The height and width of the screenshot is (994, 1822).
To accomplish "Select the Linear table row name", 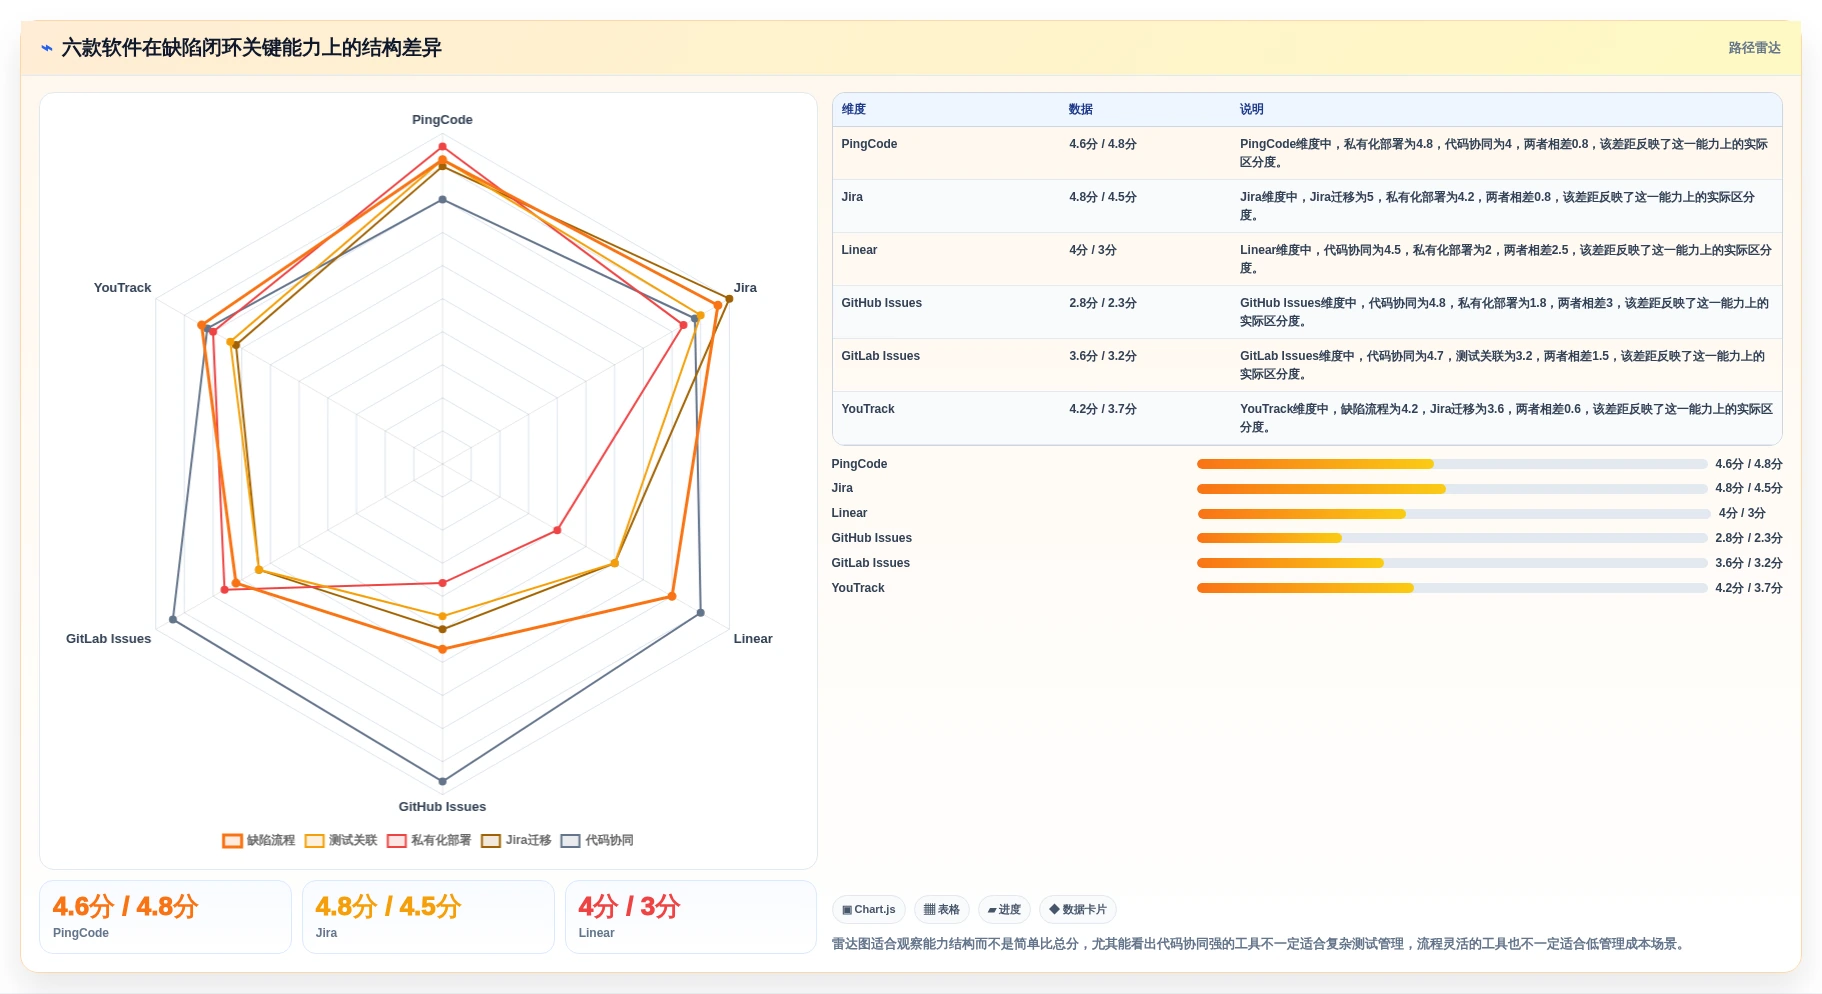I will pos(859,250).
